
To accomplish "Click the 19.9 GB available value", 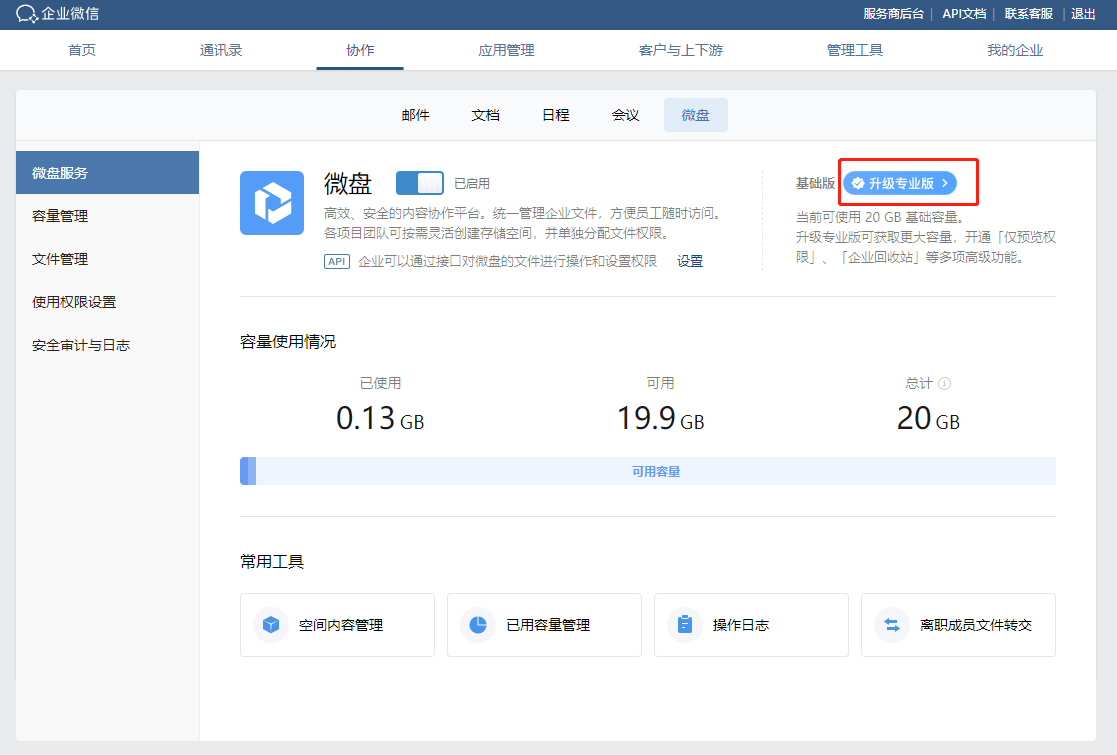I will 660,418.
